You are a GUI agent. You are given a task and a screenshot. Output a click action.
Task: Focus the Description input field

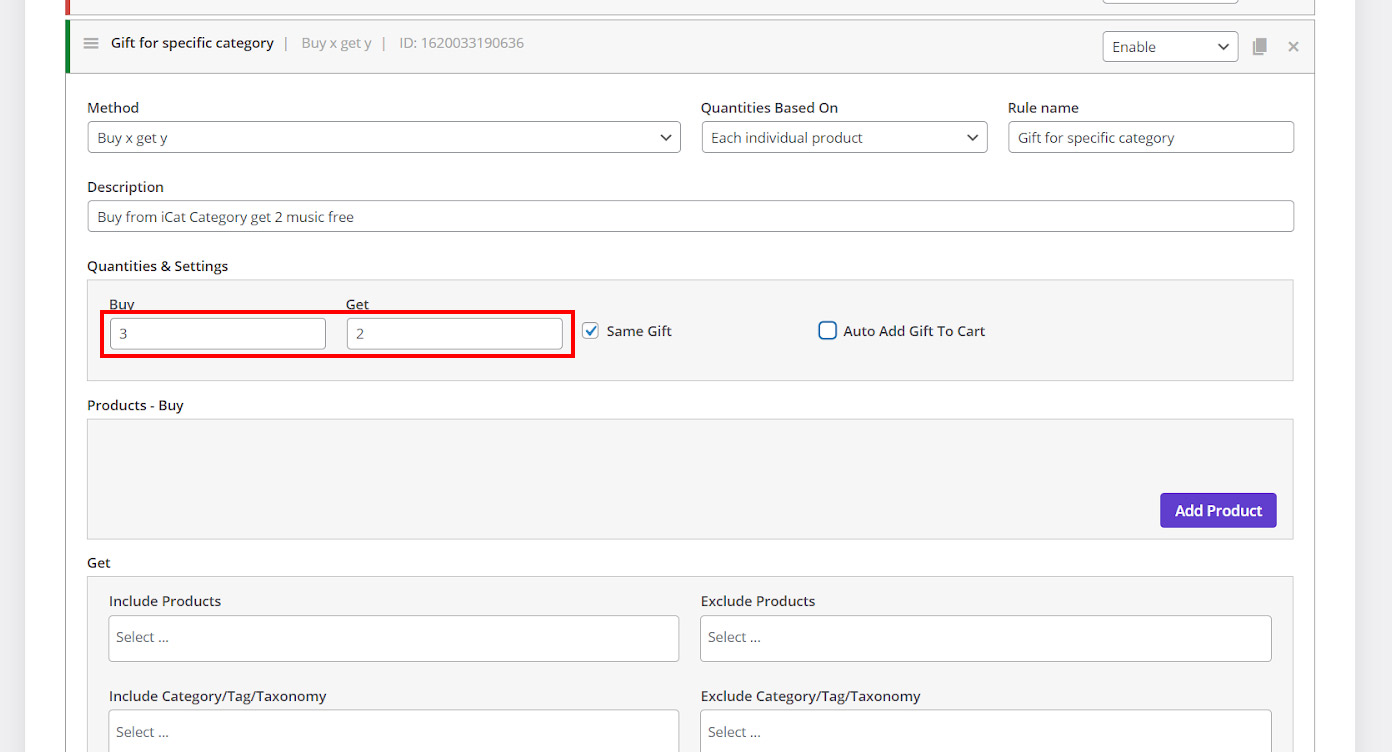click(690, 217)
